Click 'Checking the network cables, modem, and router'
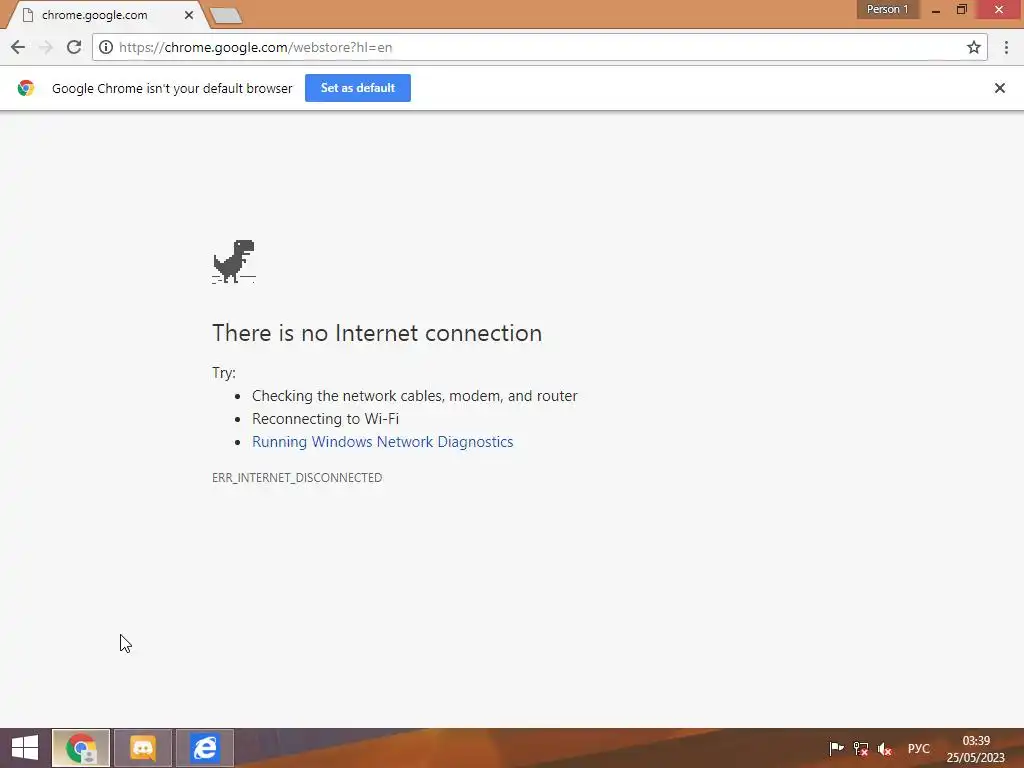Viewport: 1024px width, 768px height. click(x=415, y=396)
